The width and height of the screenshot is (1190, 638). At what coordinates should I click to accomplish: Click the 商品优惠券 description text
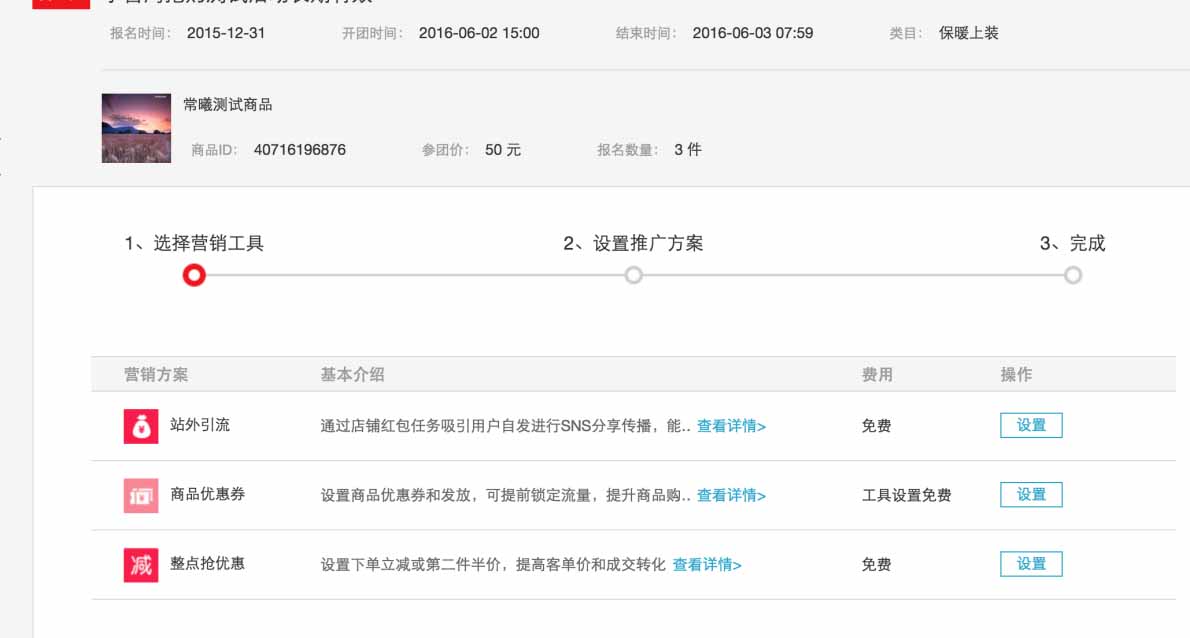coord(505,495)
